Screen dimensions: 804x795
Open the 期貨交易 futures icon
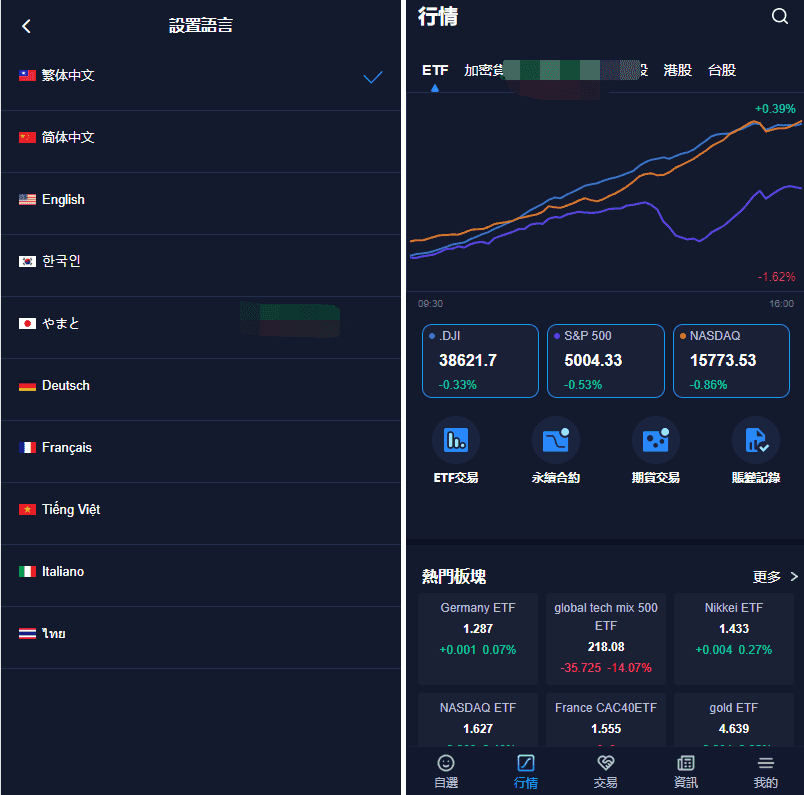656,440
